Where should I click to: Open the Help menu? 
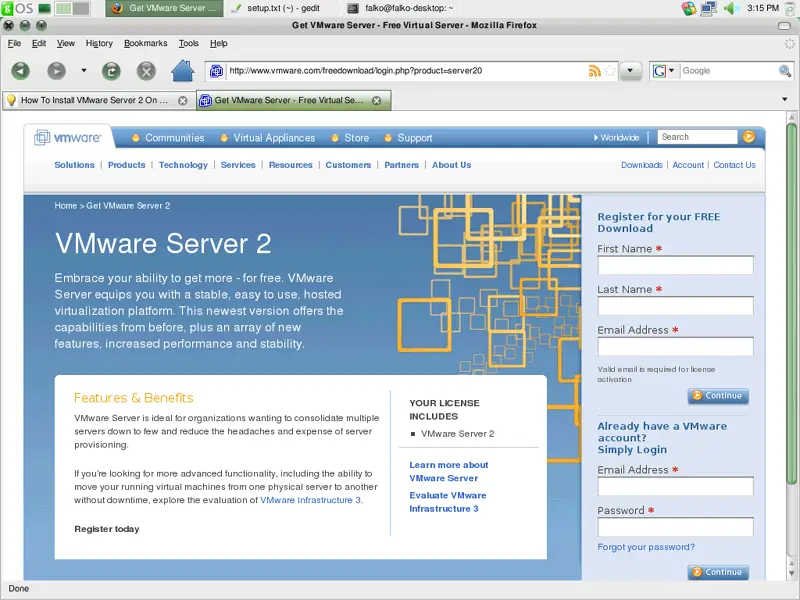(218, 43)
